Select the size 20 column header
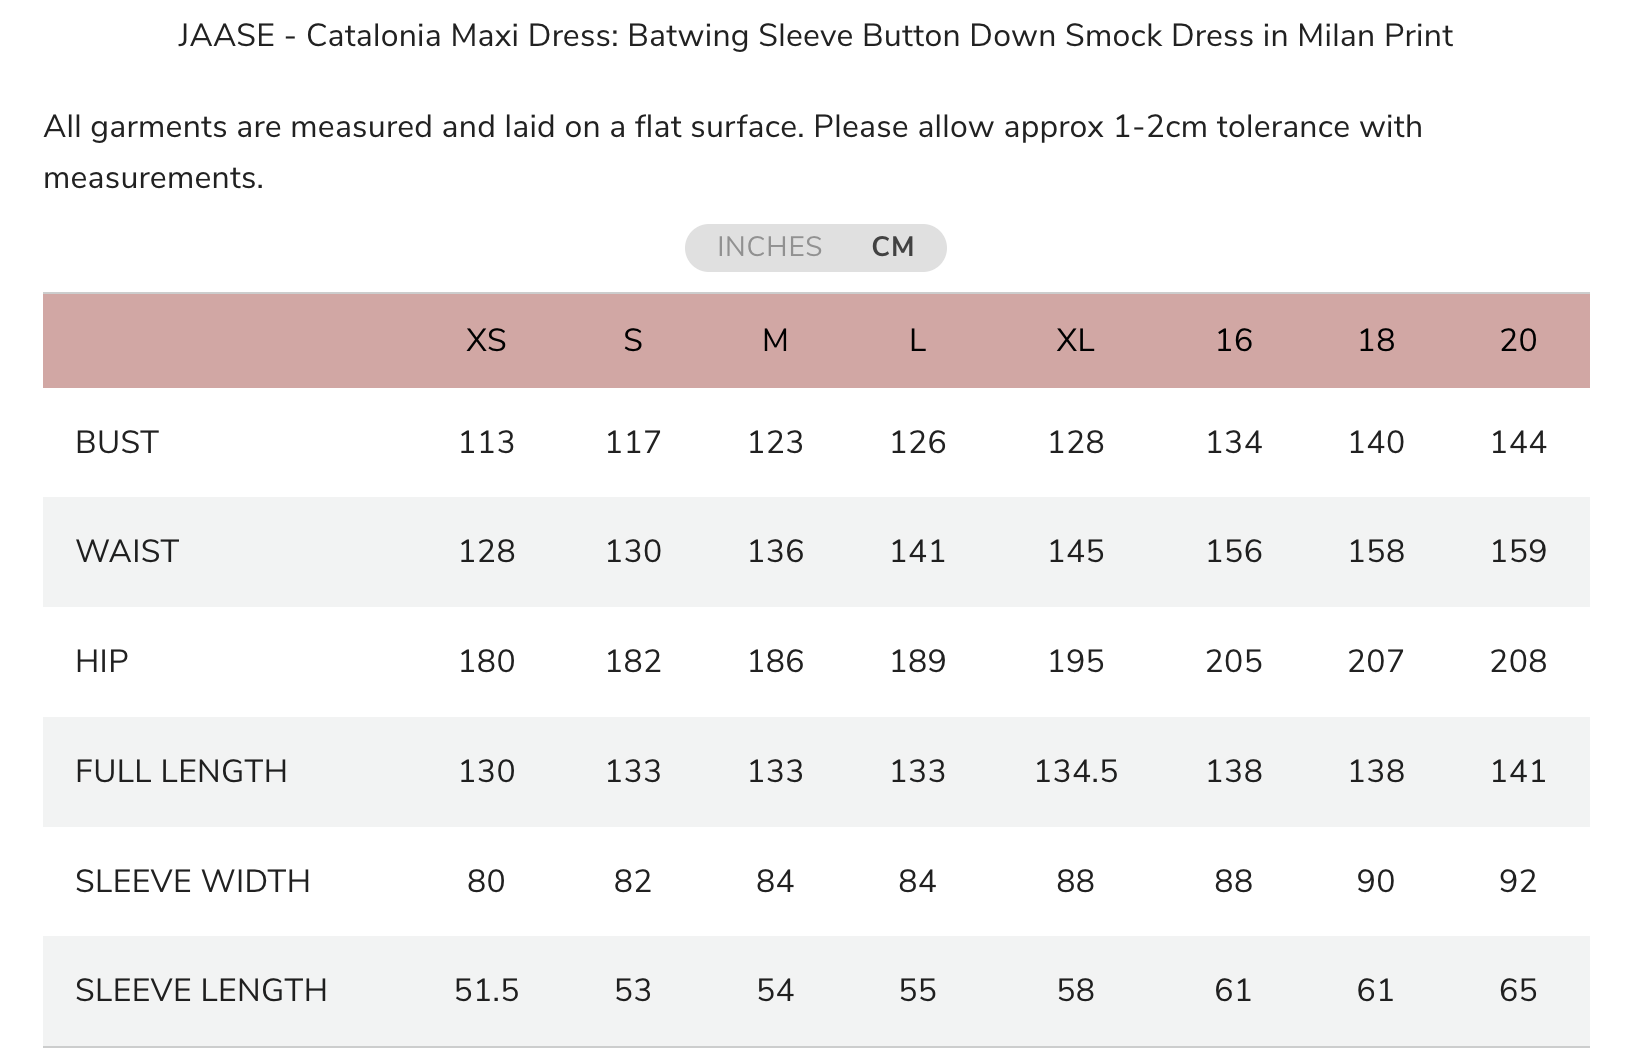Viewport: 1636px width, 1064px height. click(1518, 341)
